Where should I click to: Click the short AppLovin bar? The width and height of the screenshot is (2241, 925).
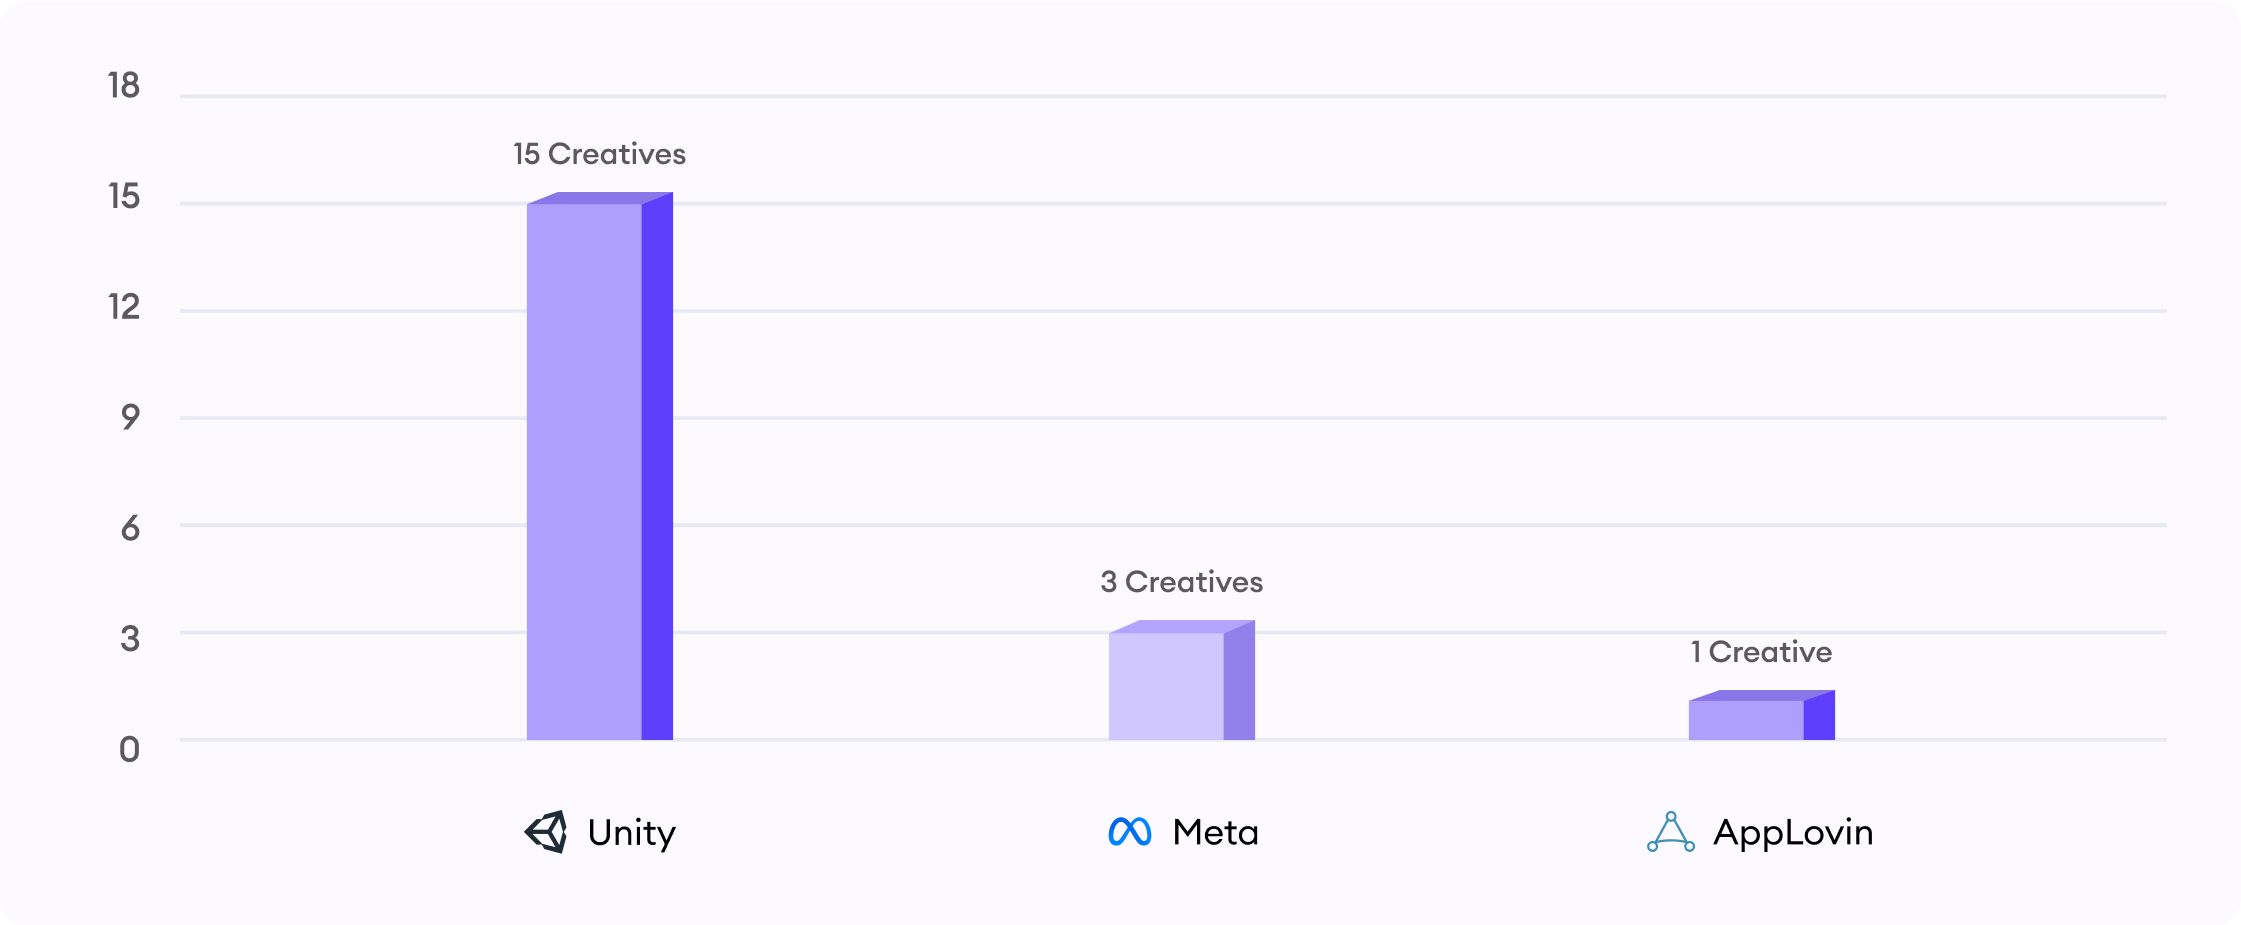tap(1762, 715)
